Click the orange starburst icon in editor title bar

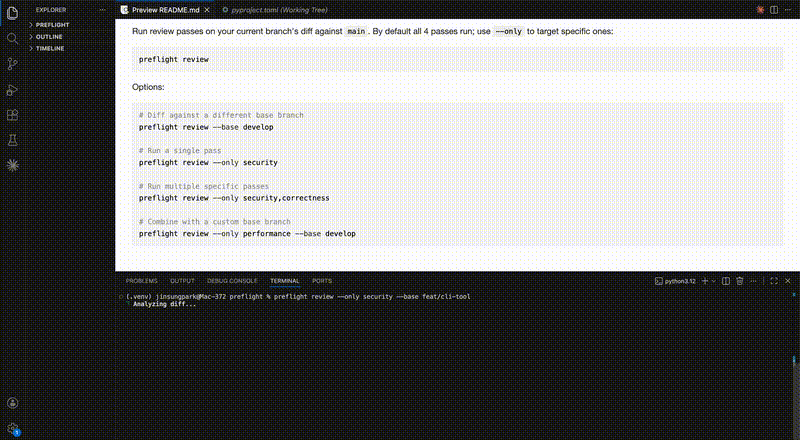tap(760, 10)
